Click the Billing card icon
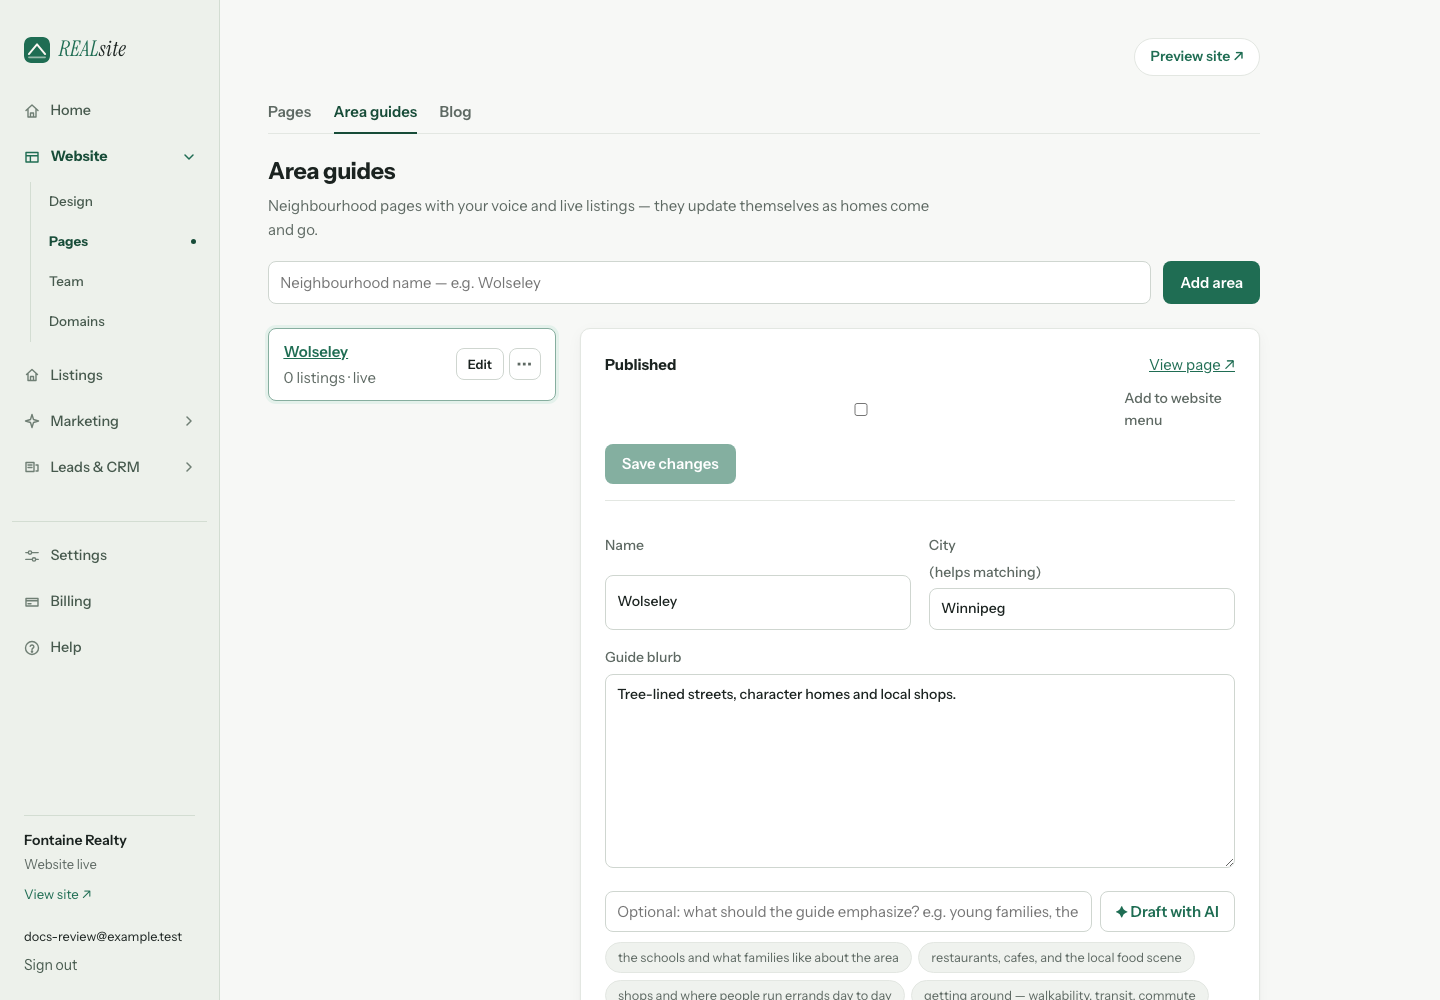The height and width of the screenshot is (1000, 1440). [x=32, y=602]
